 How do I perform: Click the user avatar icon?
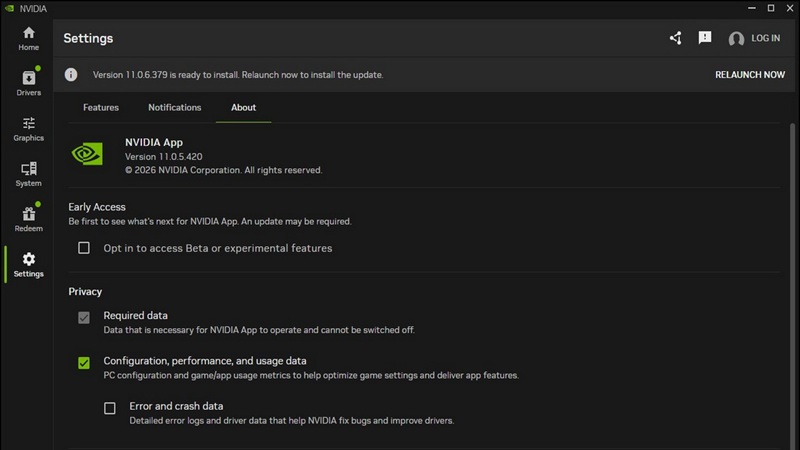[736, 39]
